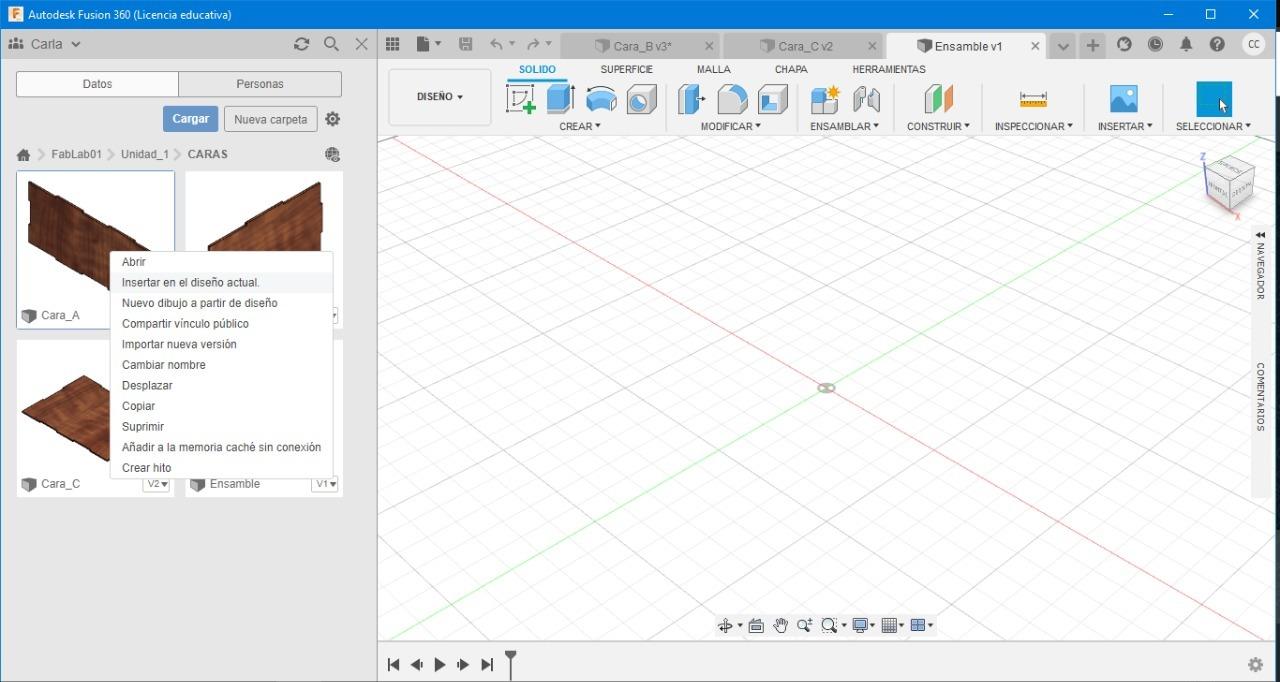The height and width of the screenshot is (682, 1280).
Task: Switch to the SUPERFICIE tab
Action: (626, 69)
